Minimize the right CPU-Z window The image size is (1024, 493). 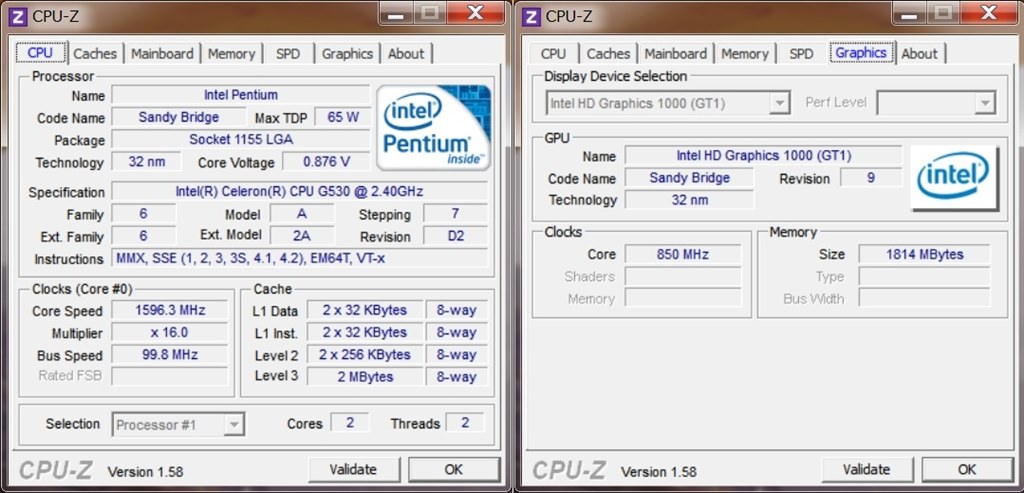tap(909, 12)
